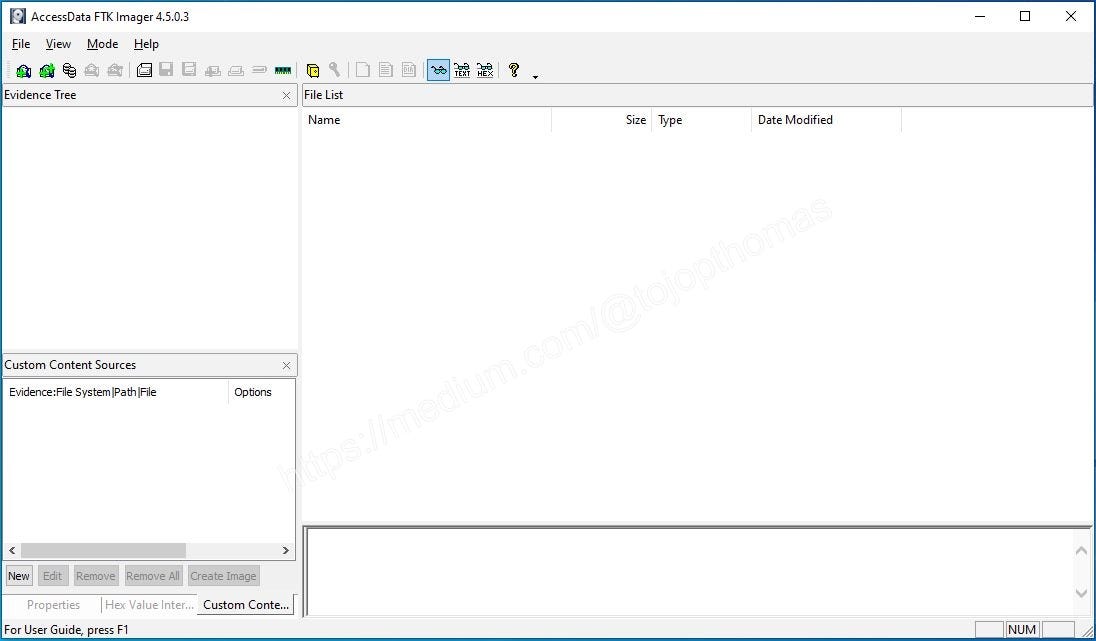1096x641 pixels.
Task: Click the Remove All Evidence Items icon
Action: (115, 70)
